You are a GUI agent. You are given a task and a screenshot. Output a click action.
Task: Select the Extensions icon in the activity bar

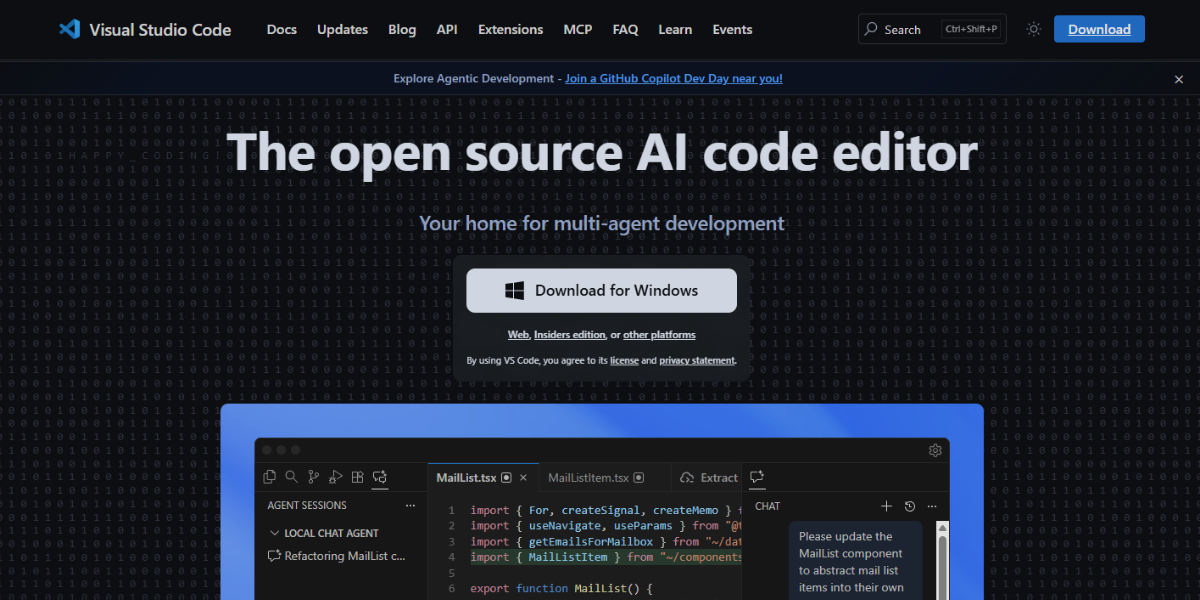[357, 477]
